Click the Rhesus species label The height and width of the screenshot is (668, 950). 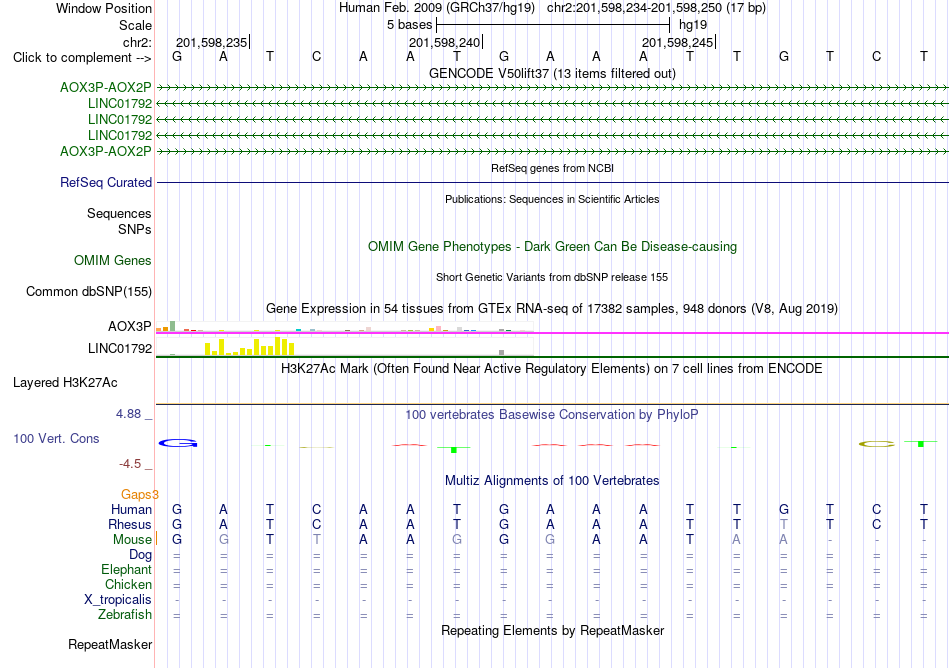click(x=130, y=524)
